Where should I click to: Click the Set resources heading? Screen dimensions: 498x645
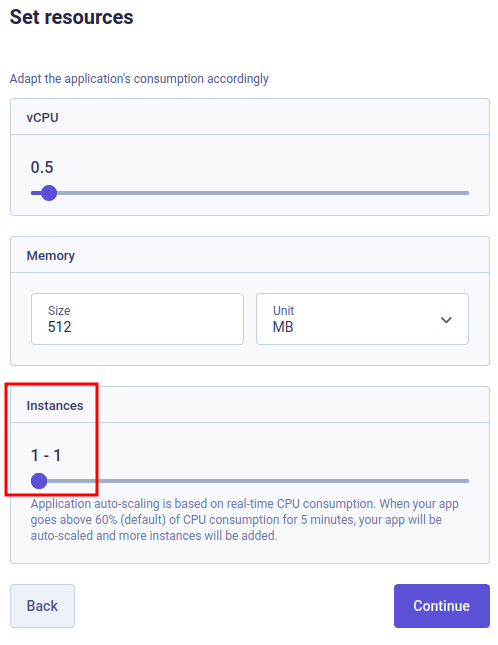(x=72, y=17)
